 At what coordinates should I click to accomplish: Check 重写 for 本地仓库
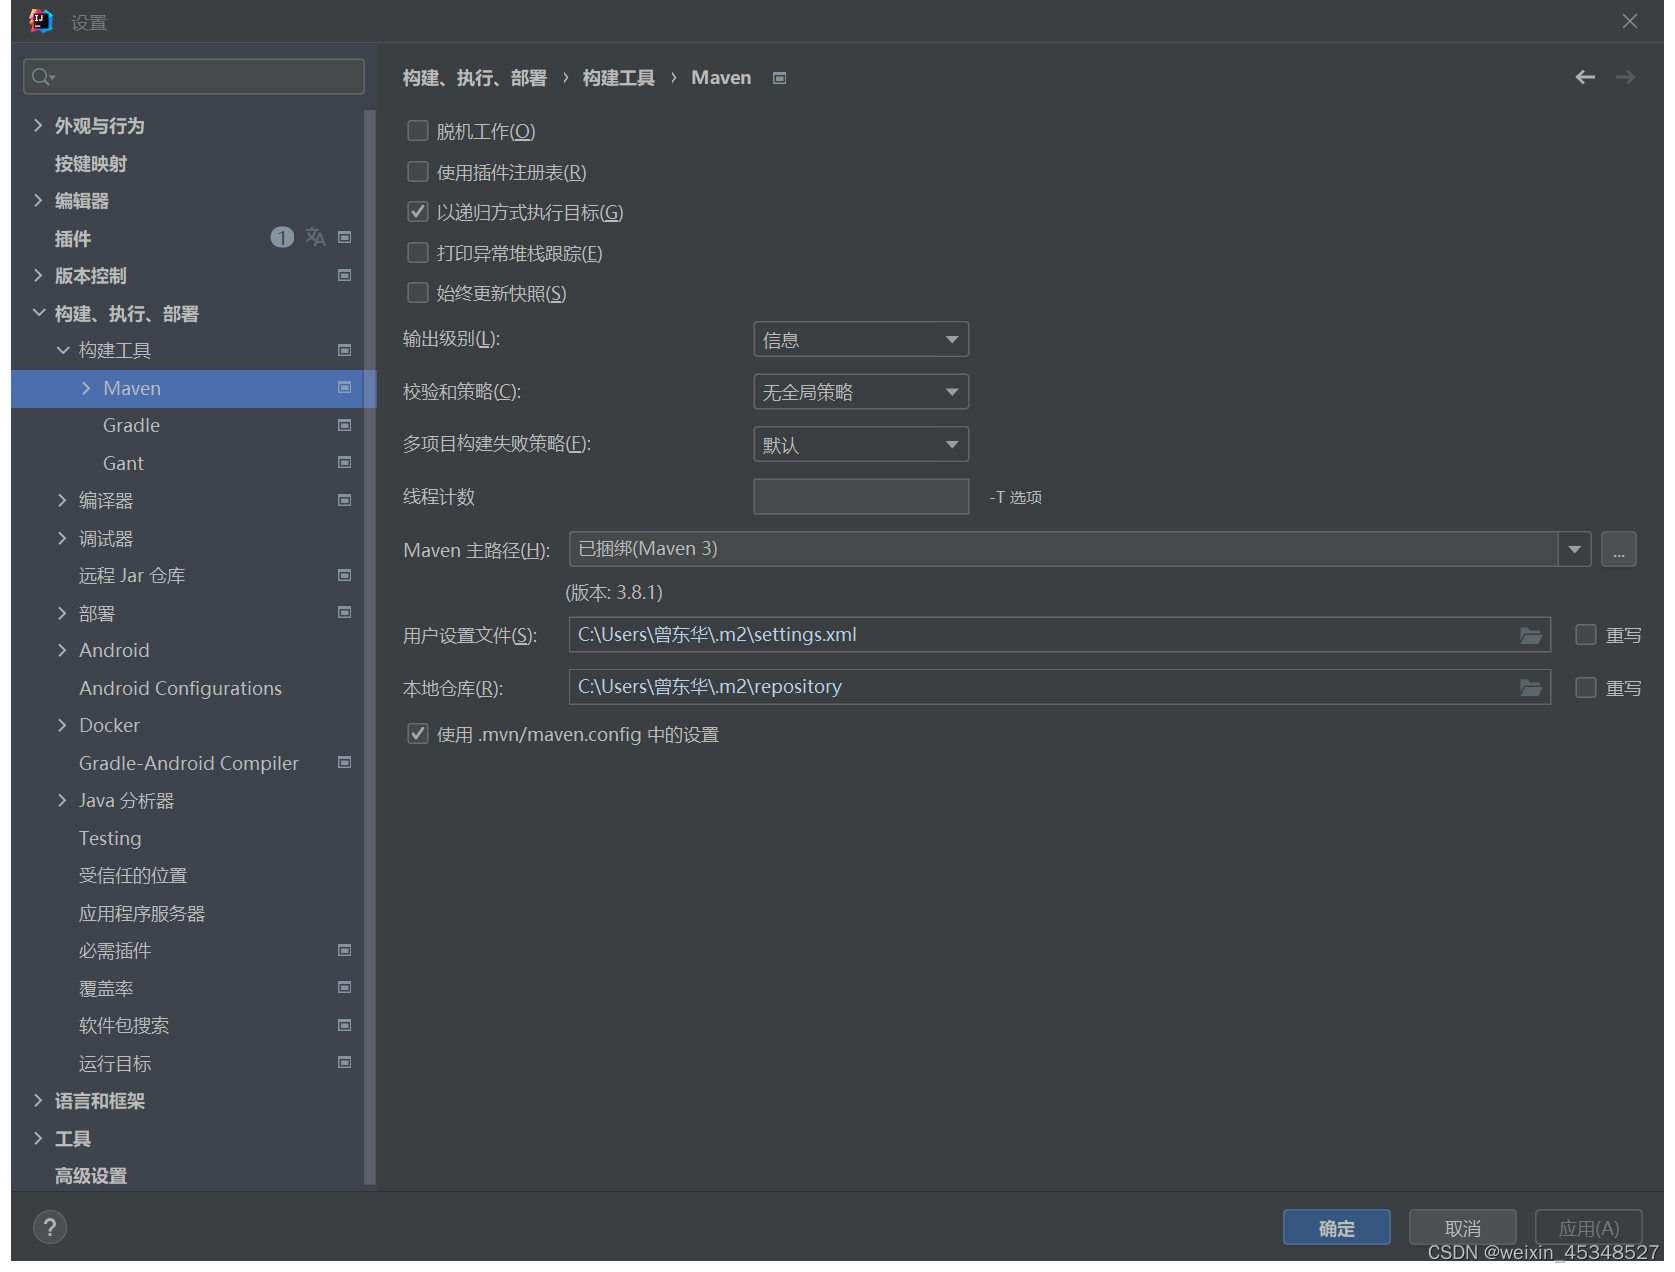1585,687
